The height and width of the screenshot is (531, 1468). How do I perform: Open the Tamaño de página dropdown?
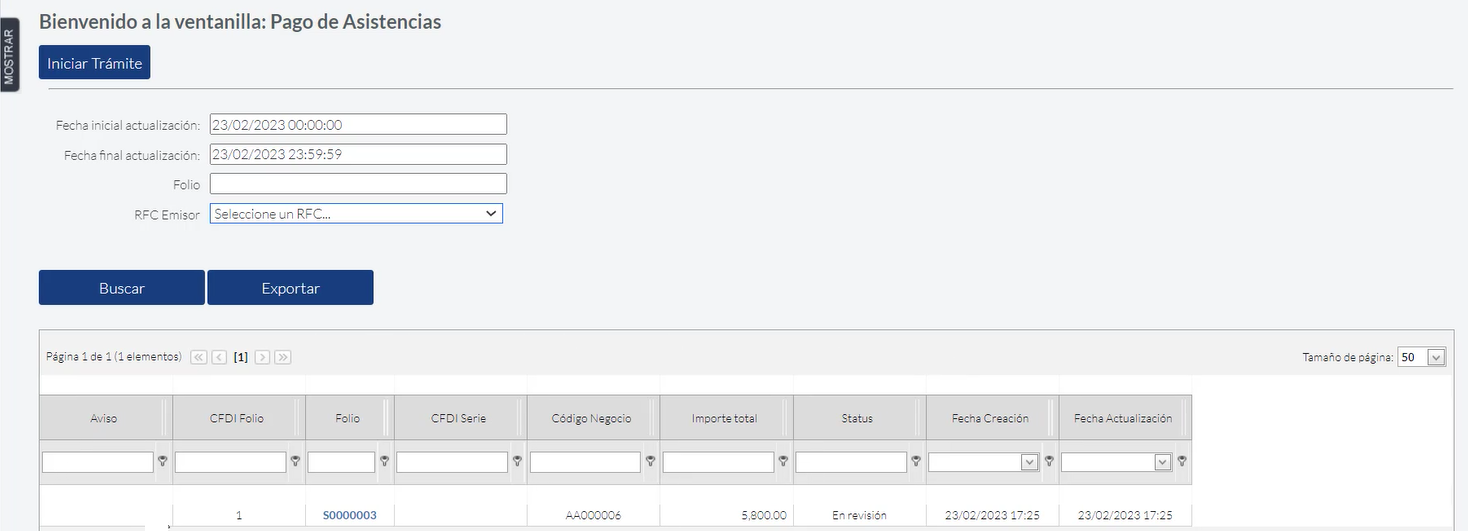click(x=1437, y=357)
